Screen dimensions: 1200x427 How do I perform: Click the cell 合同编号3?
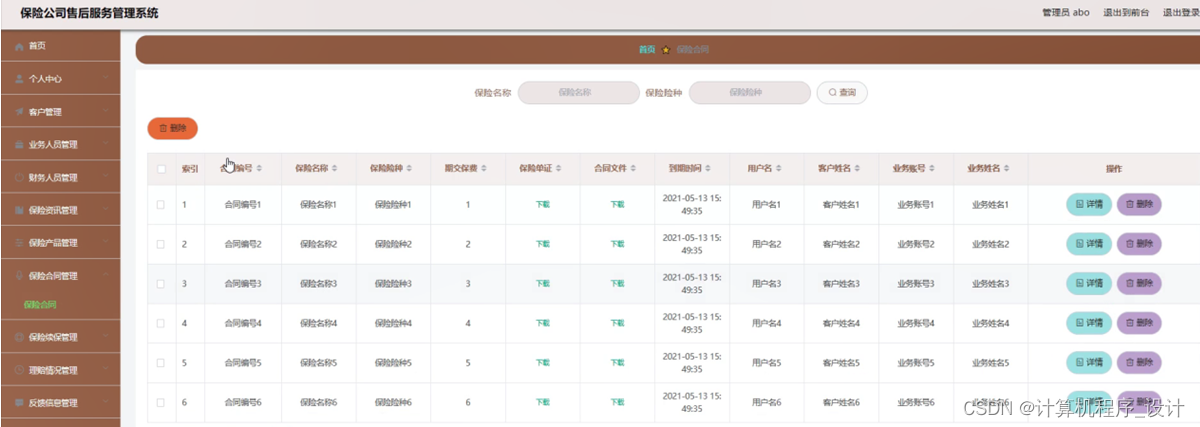pos(243,284)
